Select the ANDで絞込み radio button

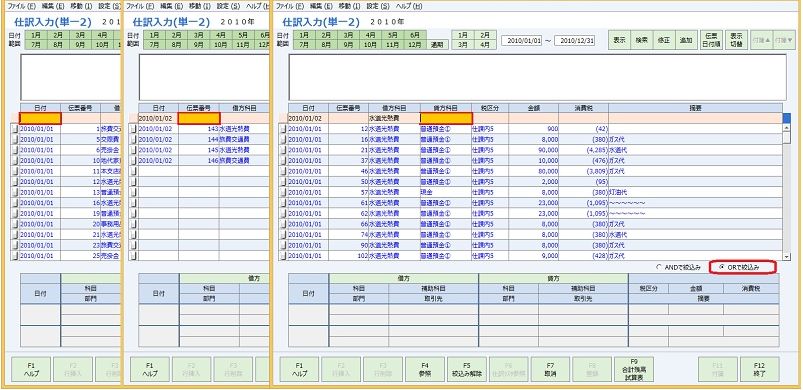click(x=660, y=267)
